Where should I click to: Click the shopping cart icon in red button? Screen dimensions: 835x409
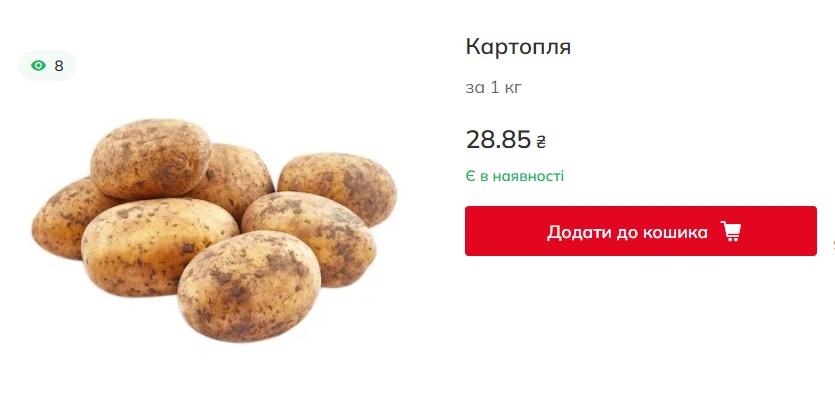pyautogui.click(x=731, y=232)
